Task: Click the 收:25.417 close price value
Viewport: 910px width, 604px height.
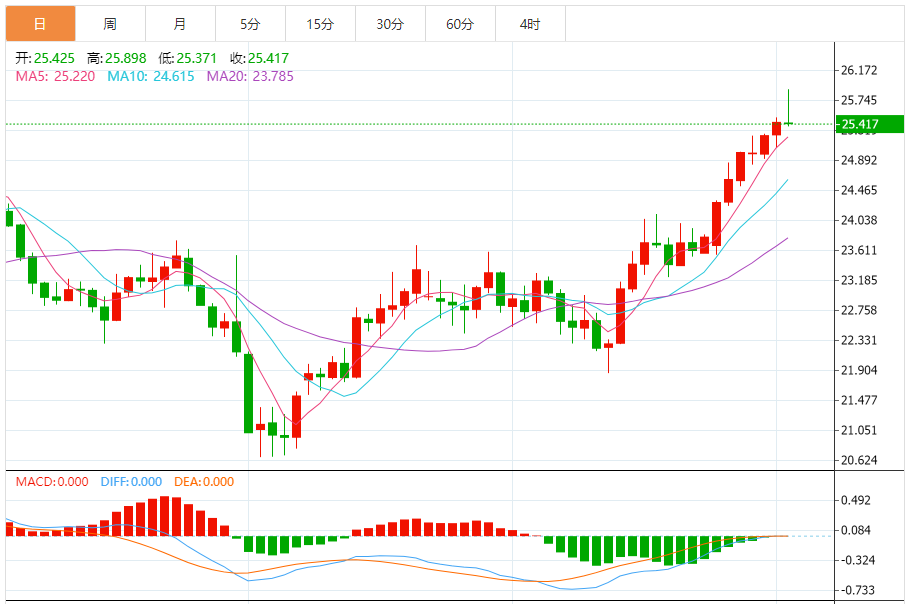Action: tap(259, 58)
